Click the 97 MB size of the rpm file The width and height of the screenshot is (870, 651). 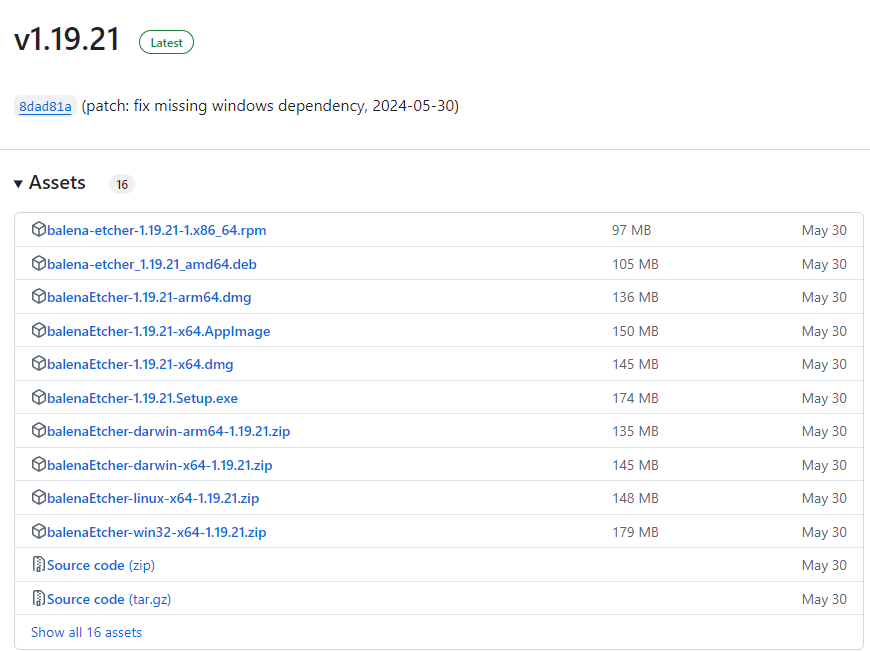click(x=631, y=230)
